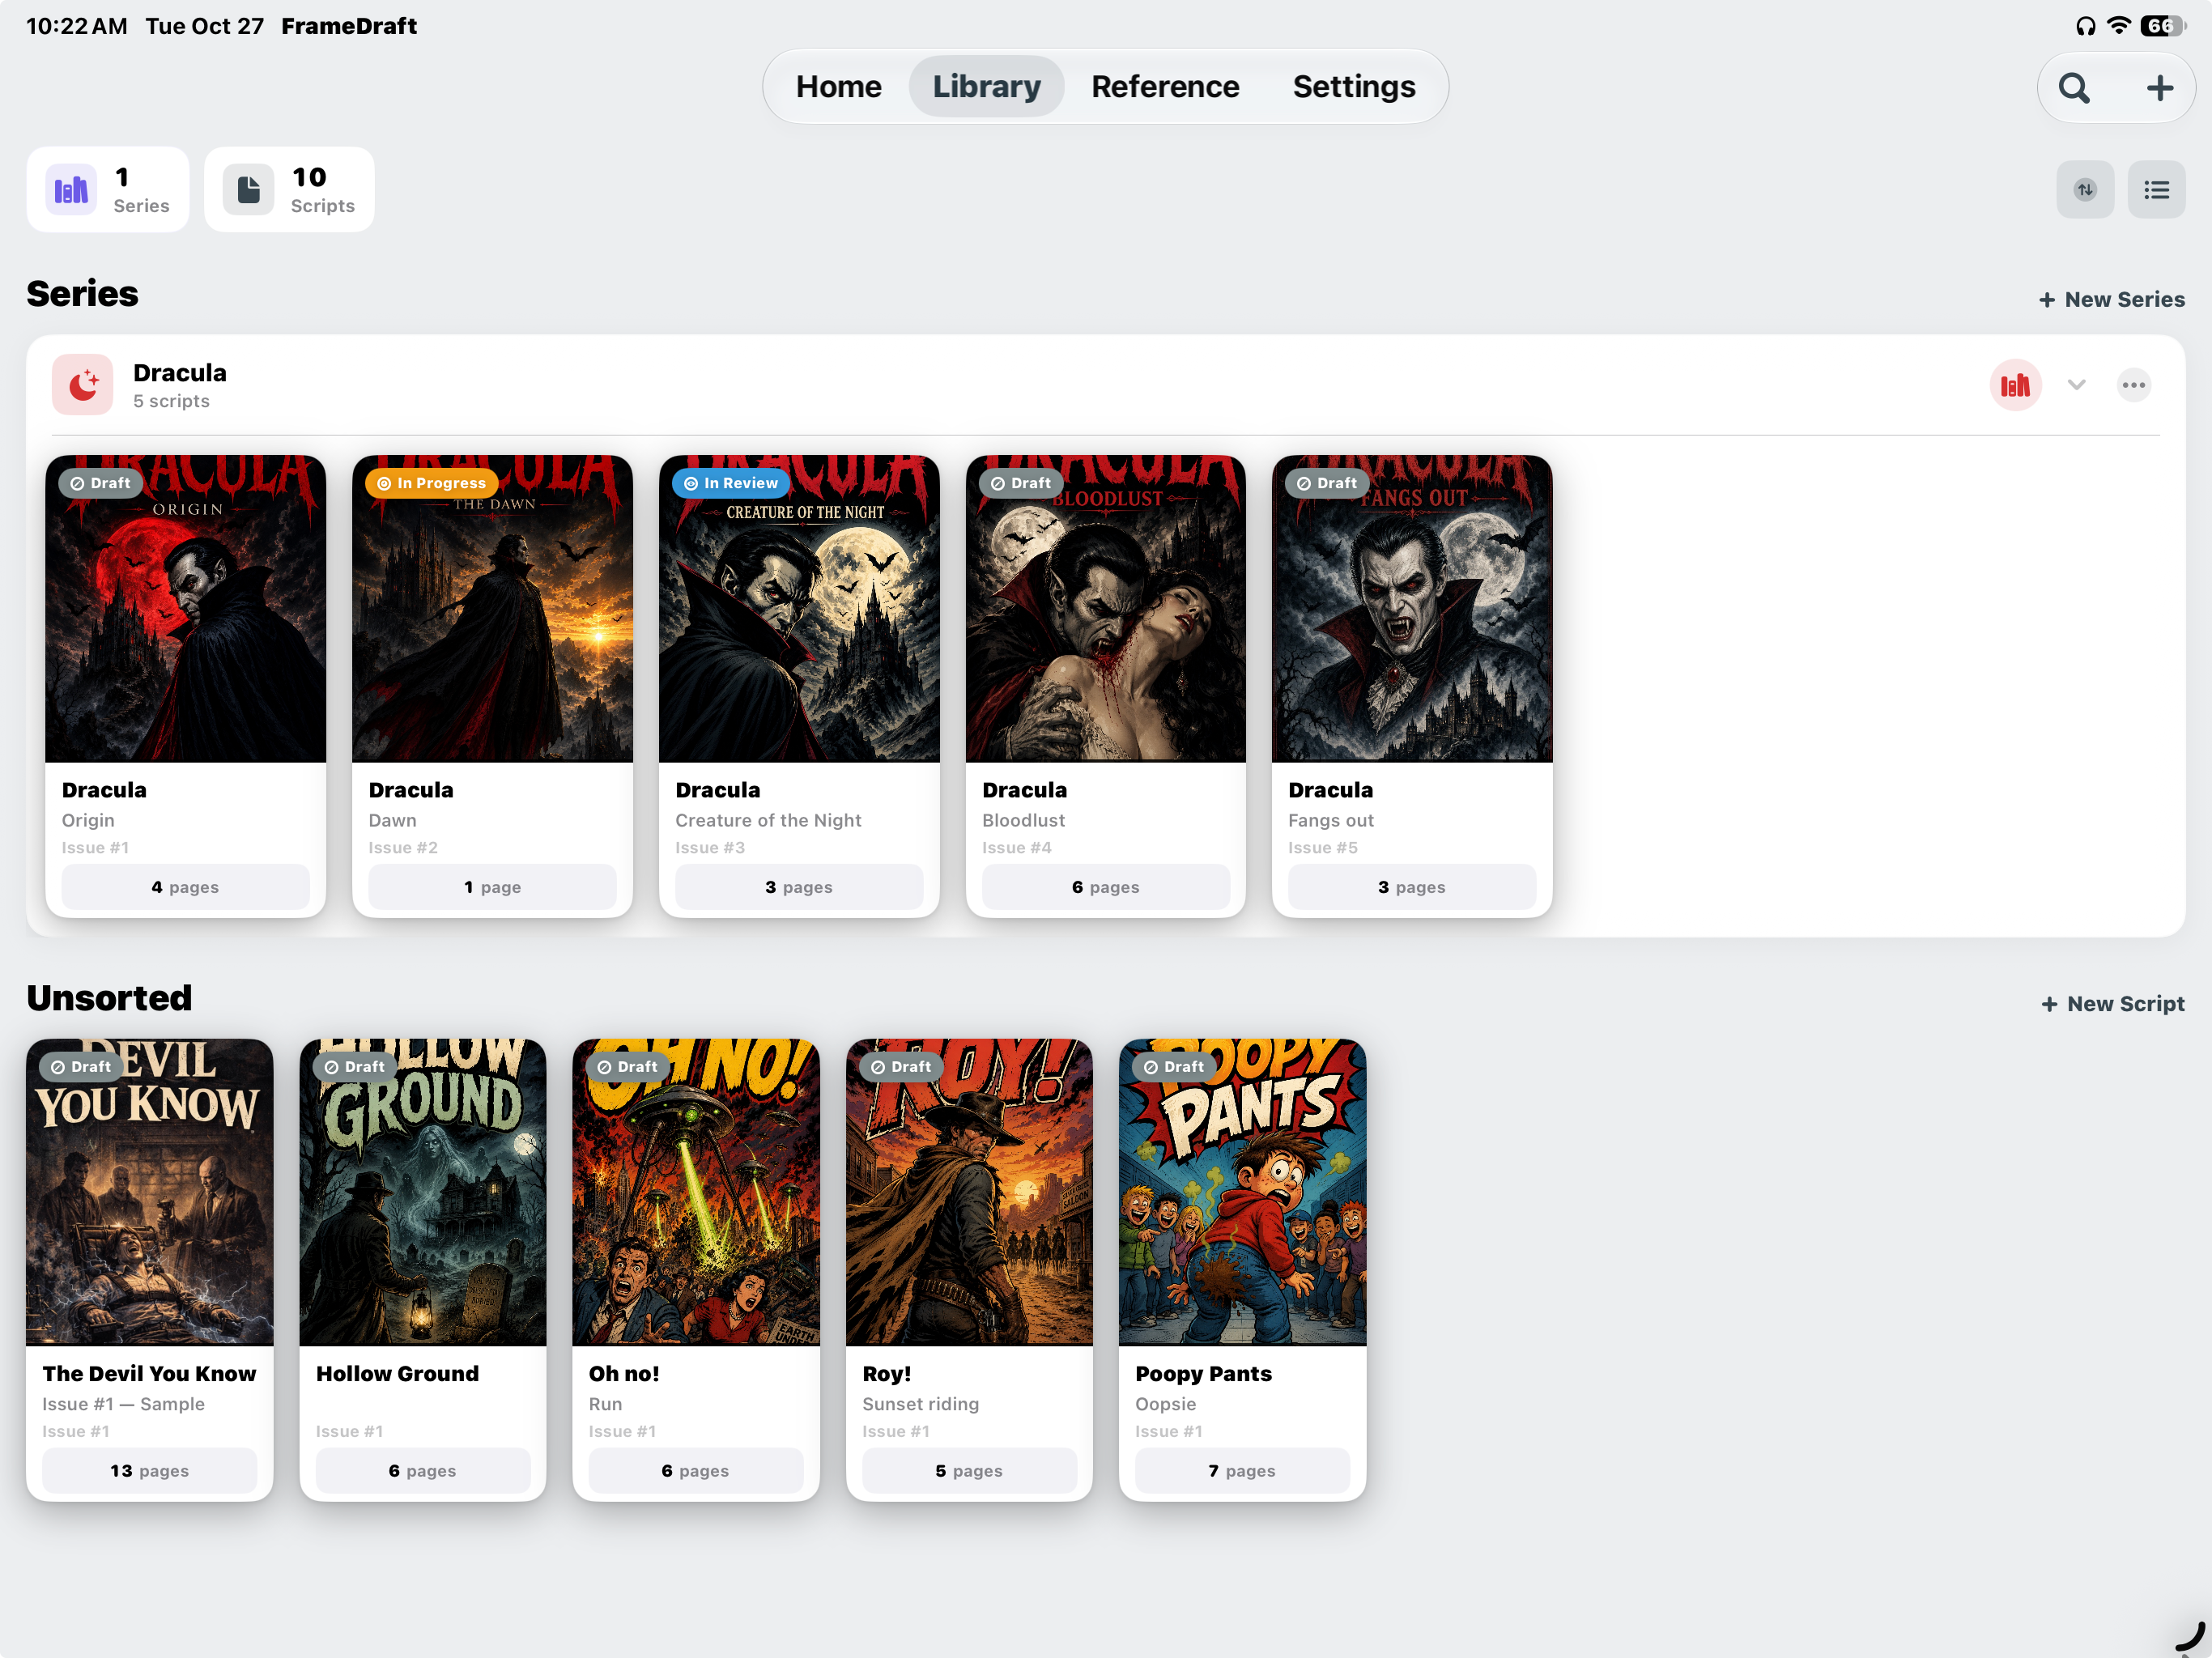Open Dracula Origin cover thumbnail
This screenshot has width=2212, height=1658.
pos(185,609)
